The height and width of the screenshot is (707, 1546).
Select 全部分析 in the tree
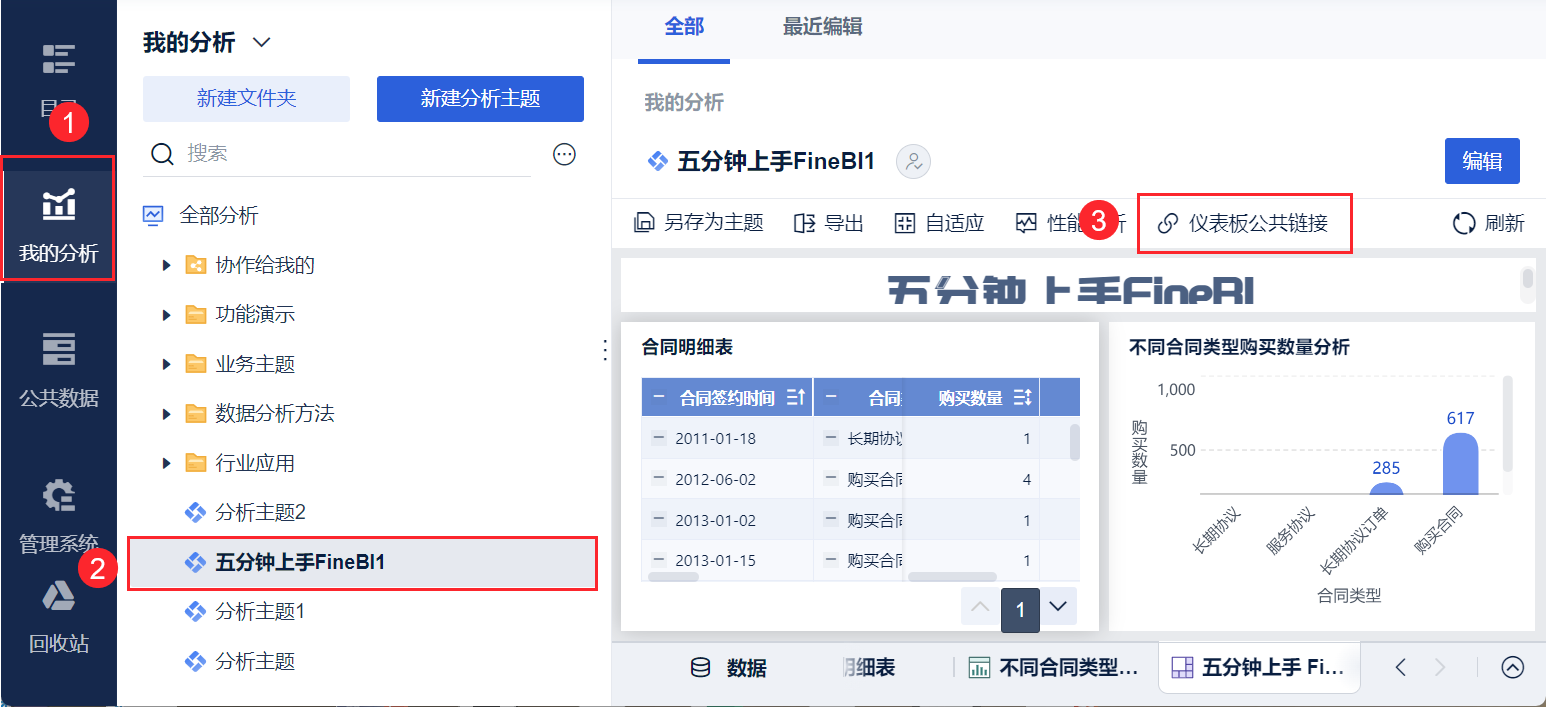pyautogui.click(x=218, y=215)
